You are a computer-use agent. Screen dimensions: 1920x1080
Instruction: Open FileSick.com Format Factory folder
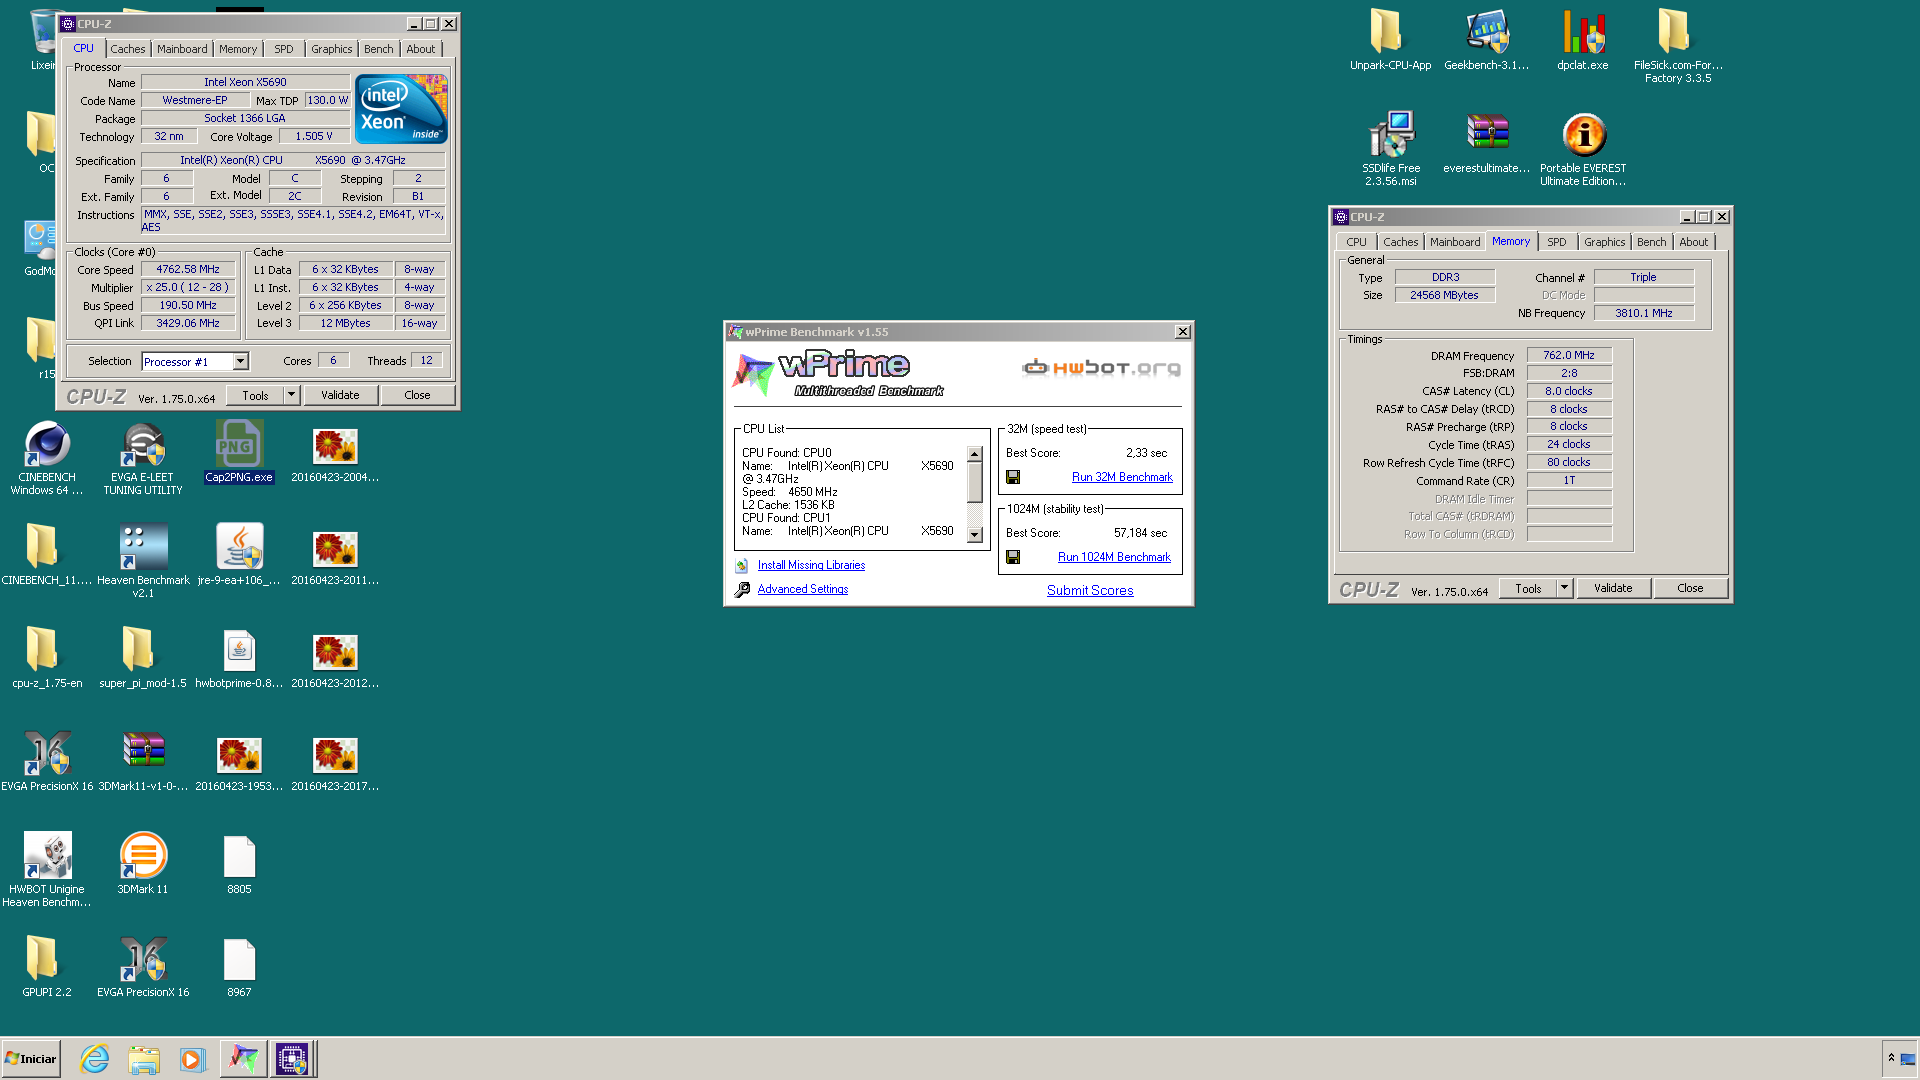1677,45
